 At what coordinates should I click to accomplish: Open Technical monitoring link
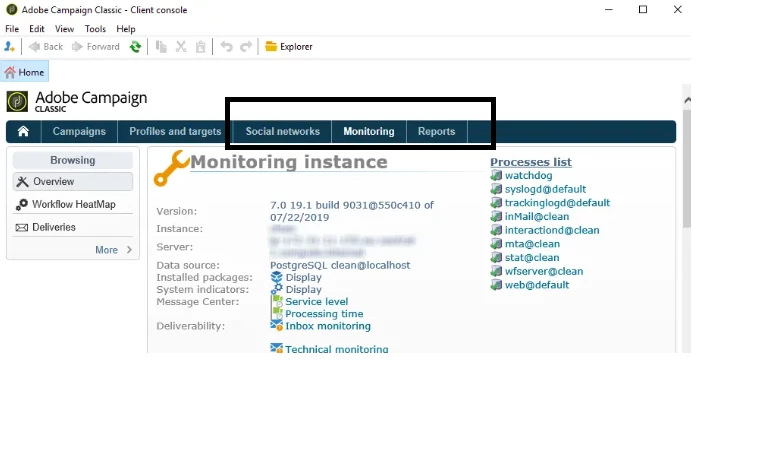pos(336,349)
